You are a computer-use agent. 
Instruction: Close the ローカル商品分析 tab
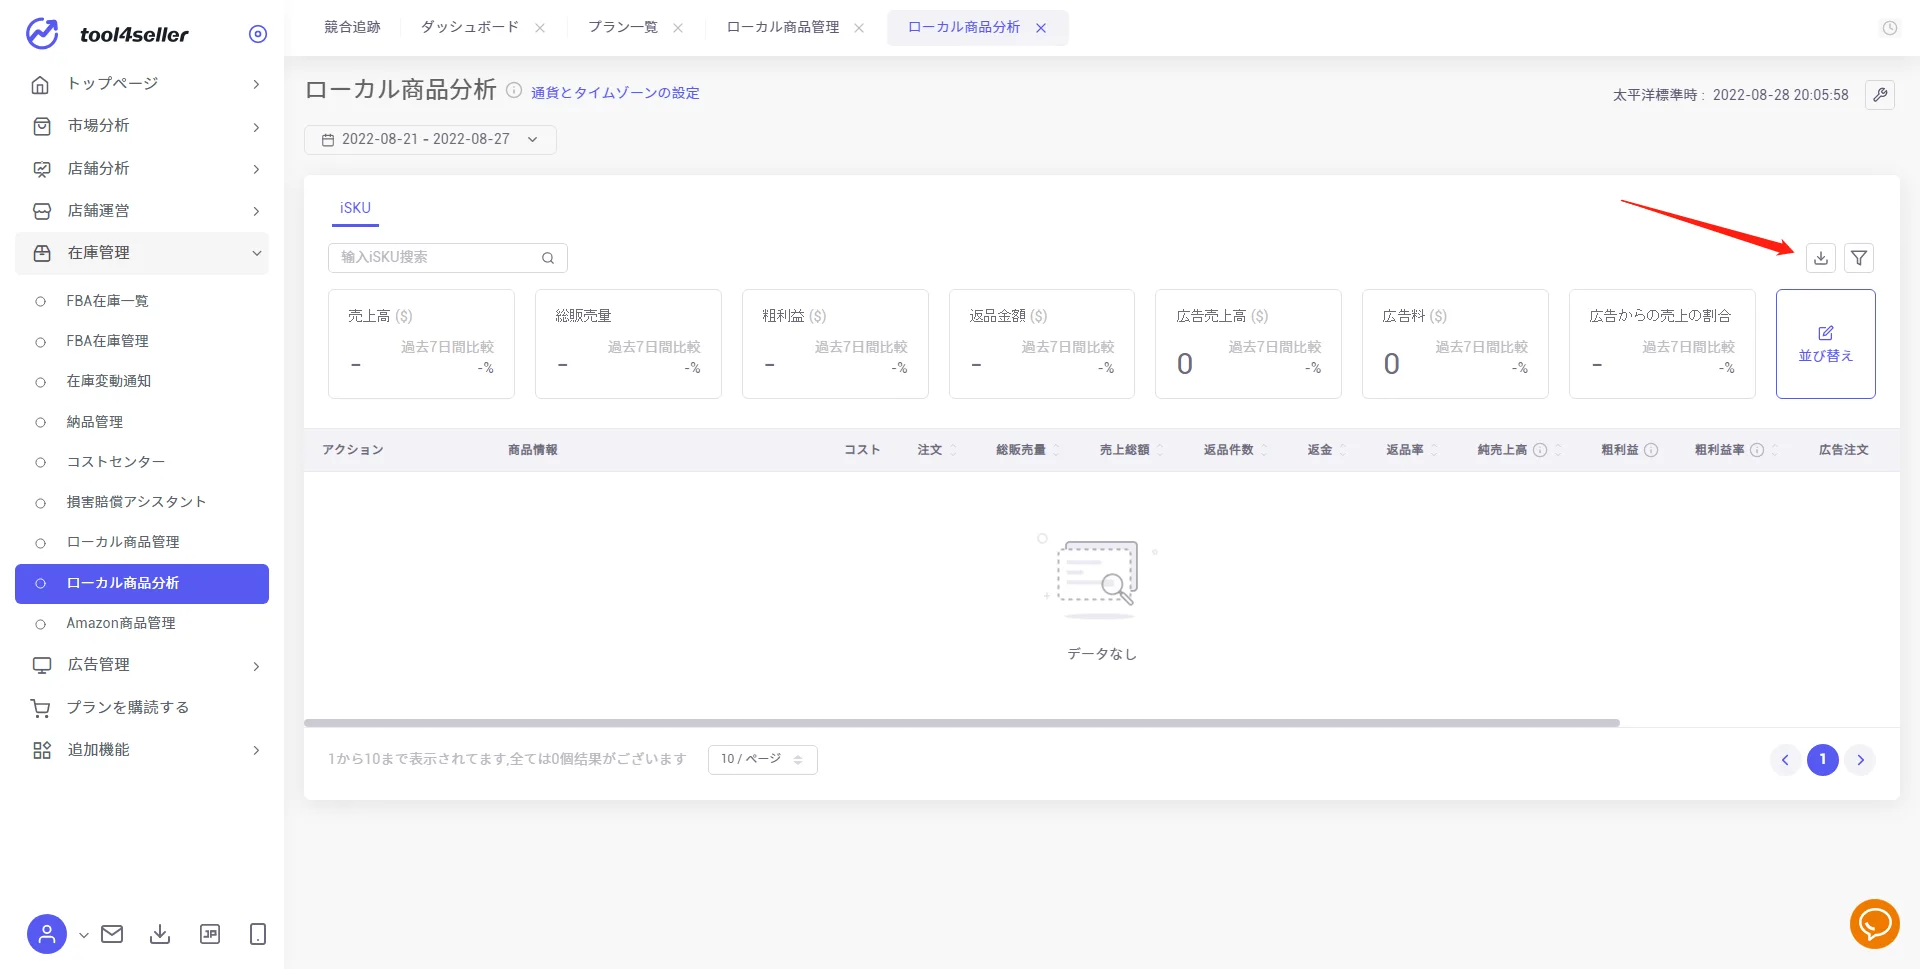coord(1041,28)
